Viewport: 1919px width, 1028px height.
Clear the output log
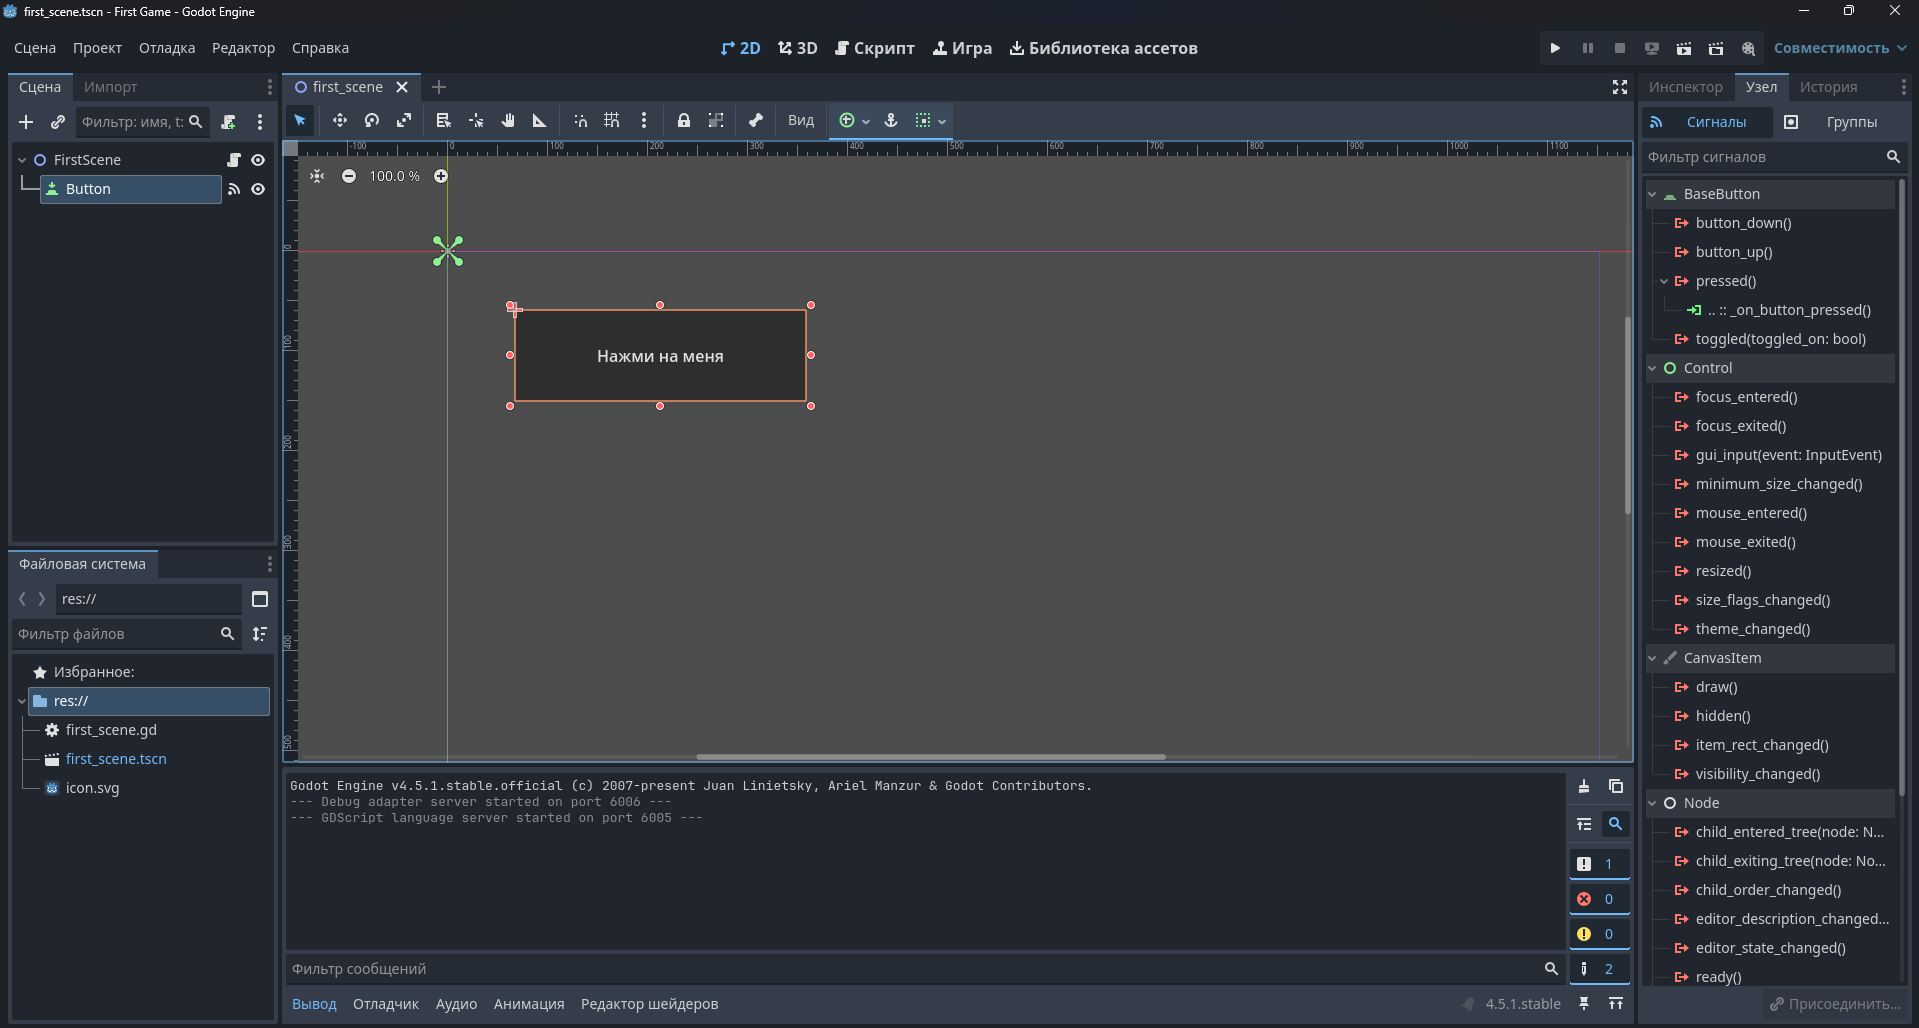point(1584,787)
